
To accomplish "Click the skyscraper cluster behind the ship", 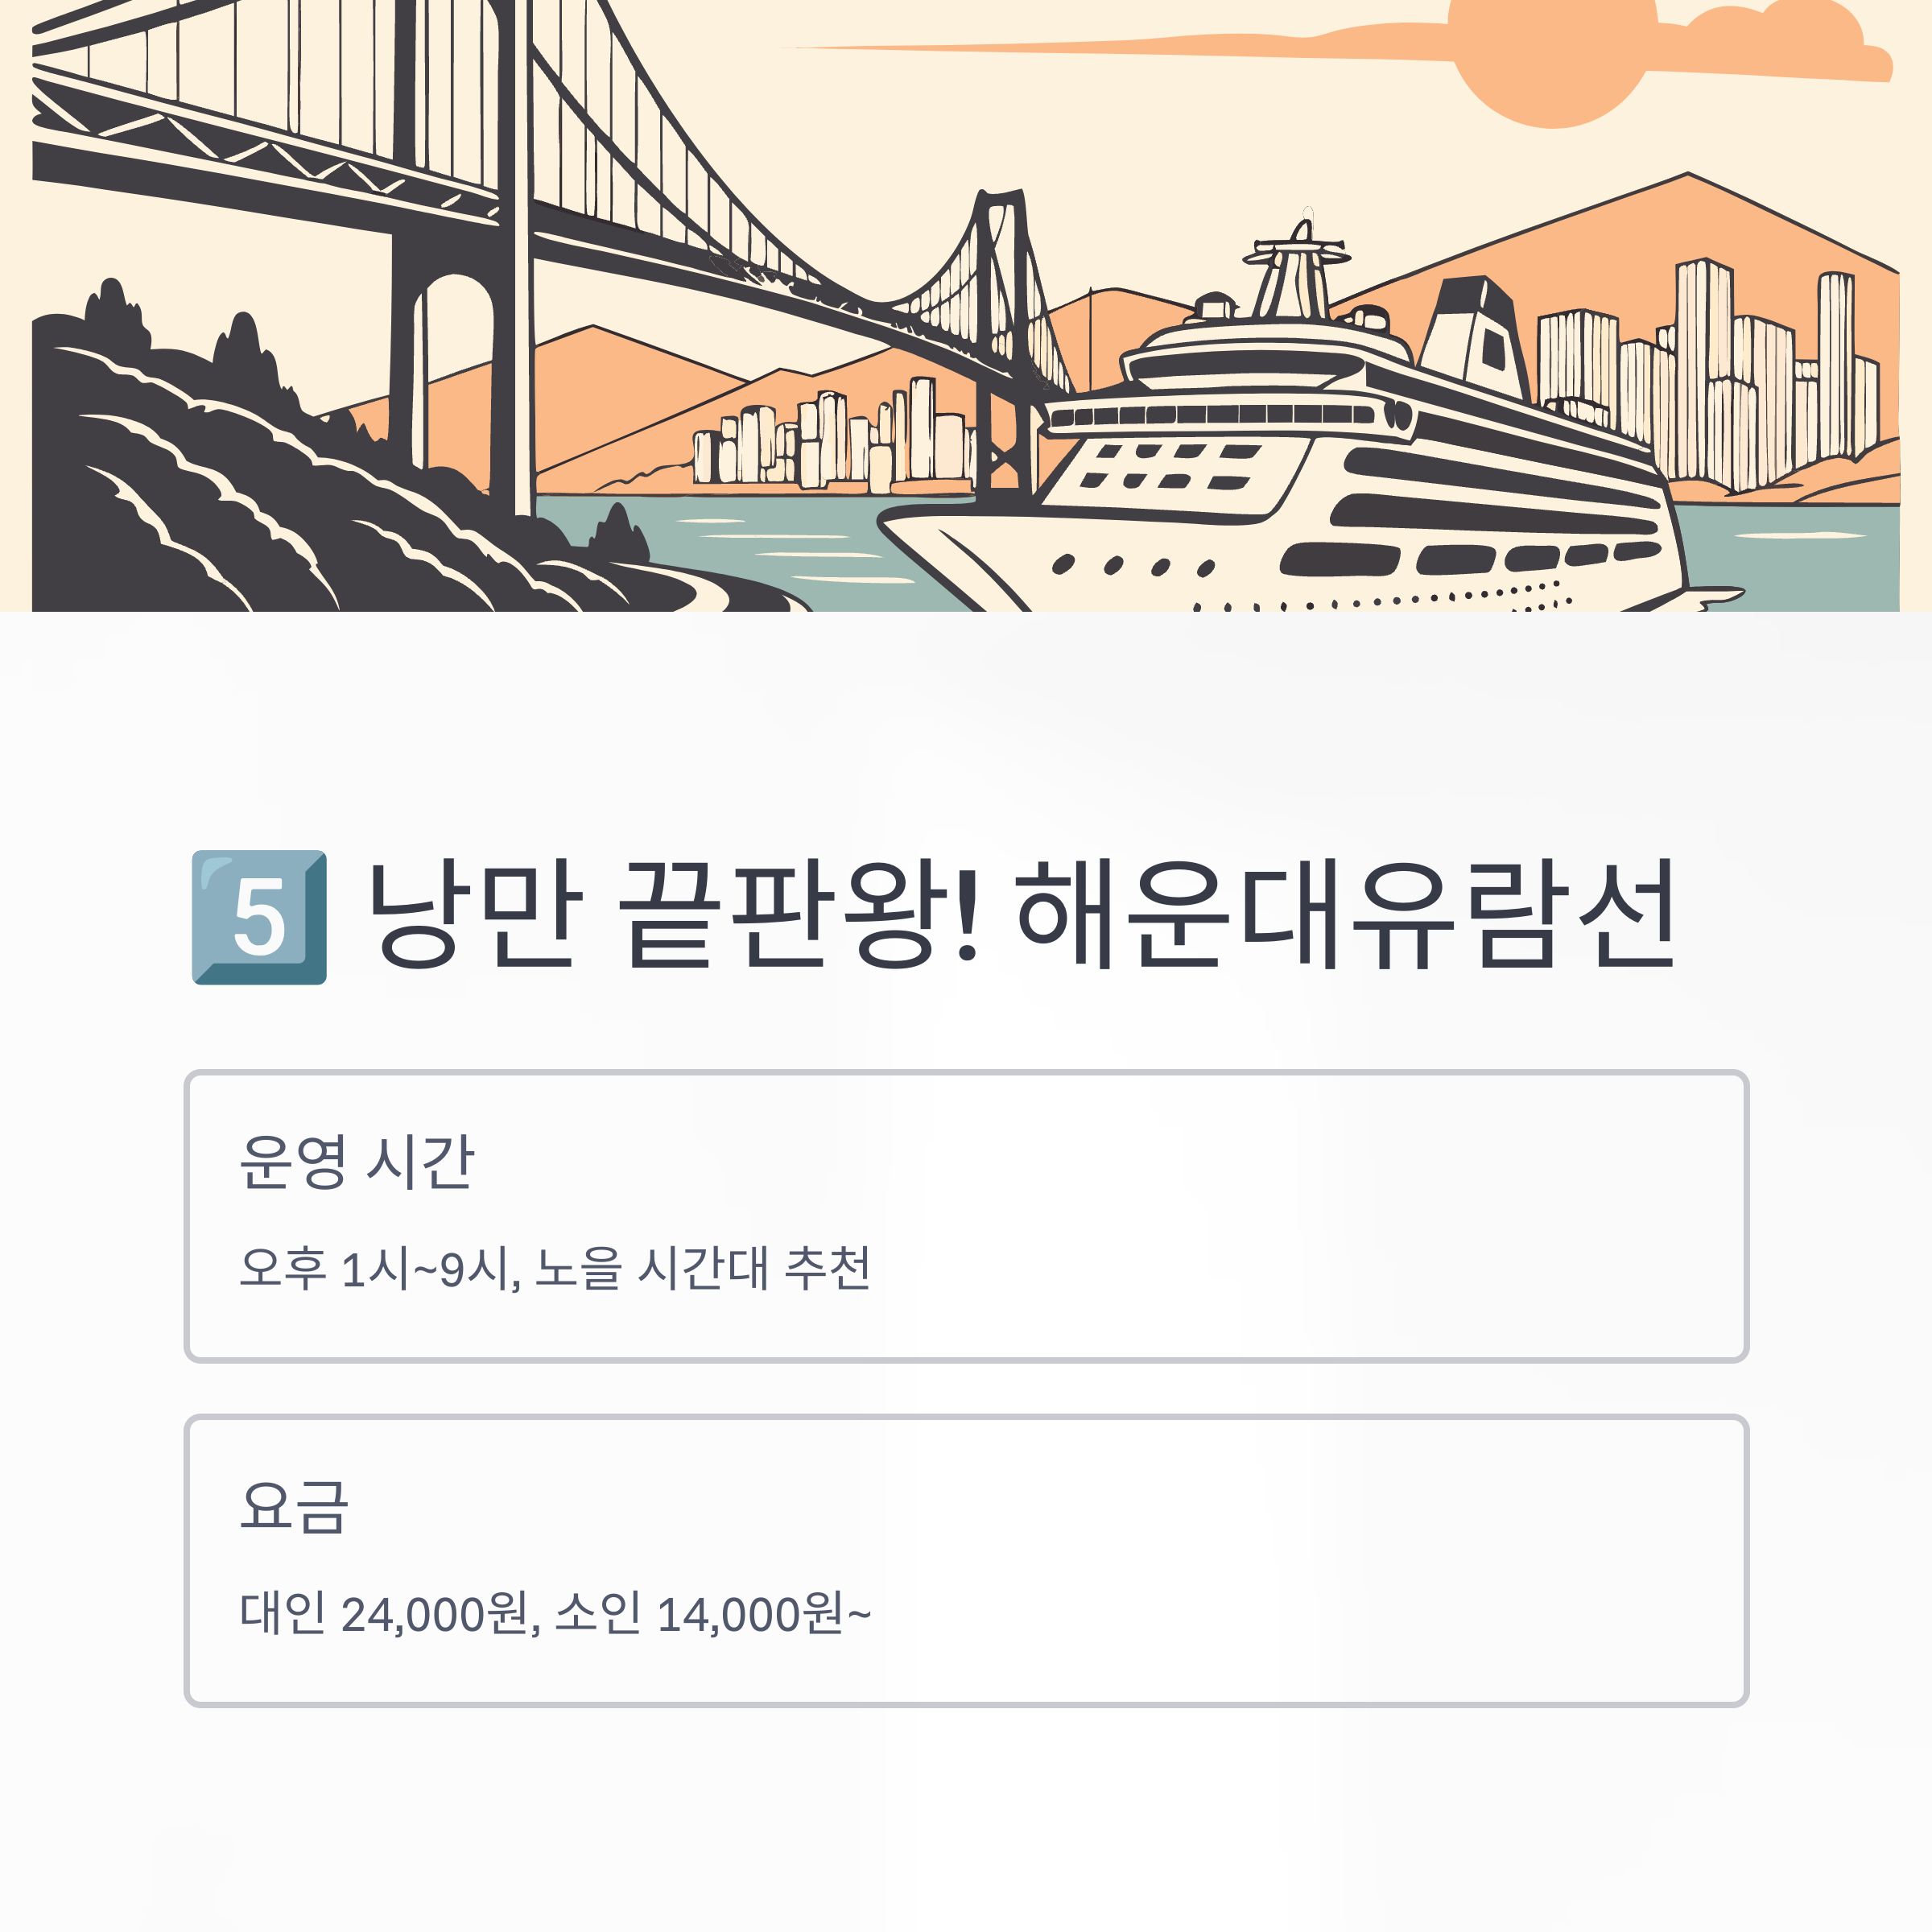I will (1708, 375).
